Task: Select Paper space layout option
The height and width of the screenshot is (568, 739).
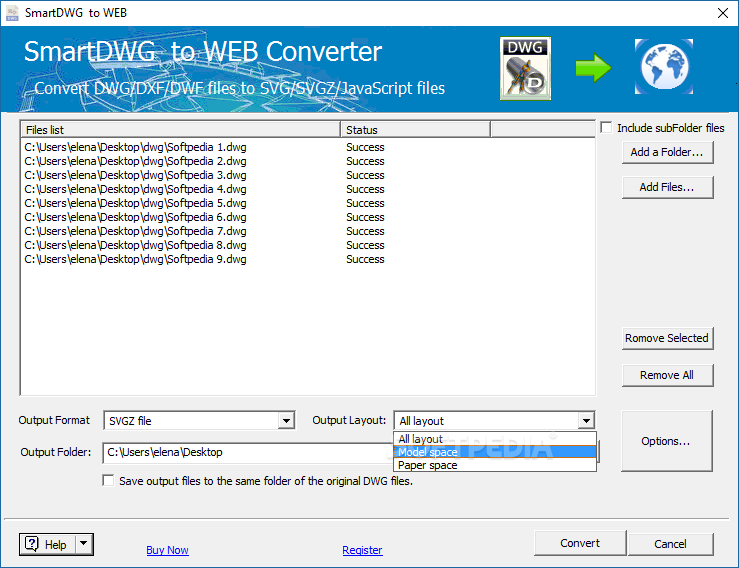Action: pos(495,465)
